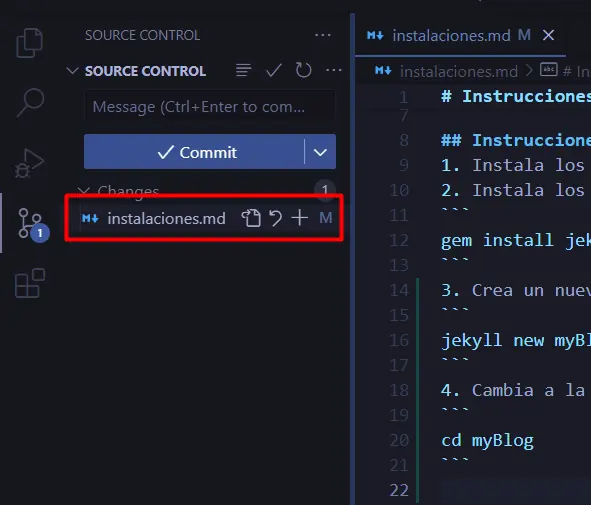Click the Changes count badge showing 1

[325, 190]
